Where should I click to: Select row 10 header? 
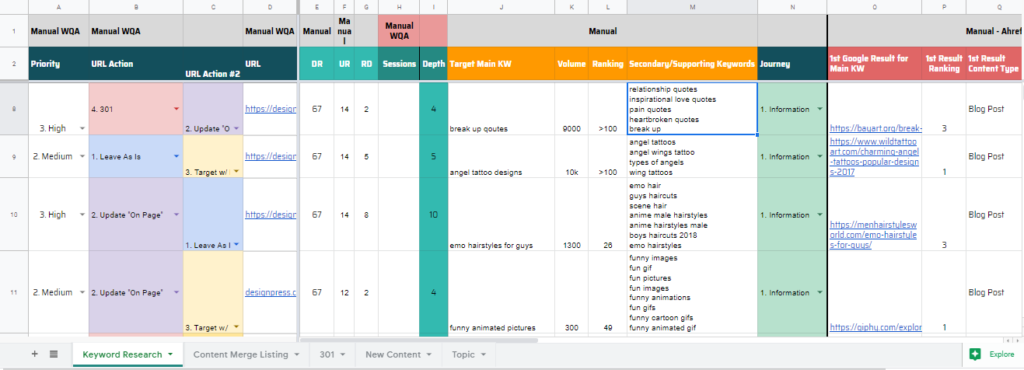tap(14, 214)
